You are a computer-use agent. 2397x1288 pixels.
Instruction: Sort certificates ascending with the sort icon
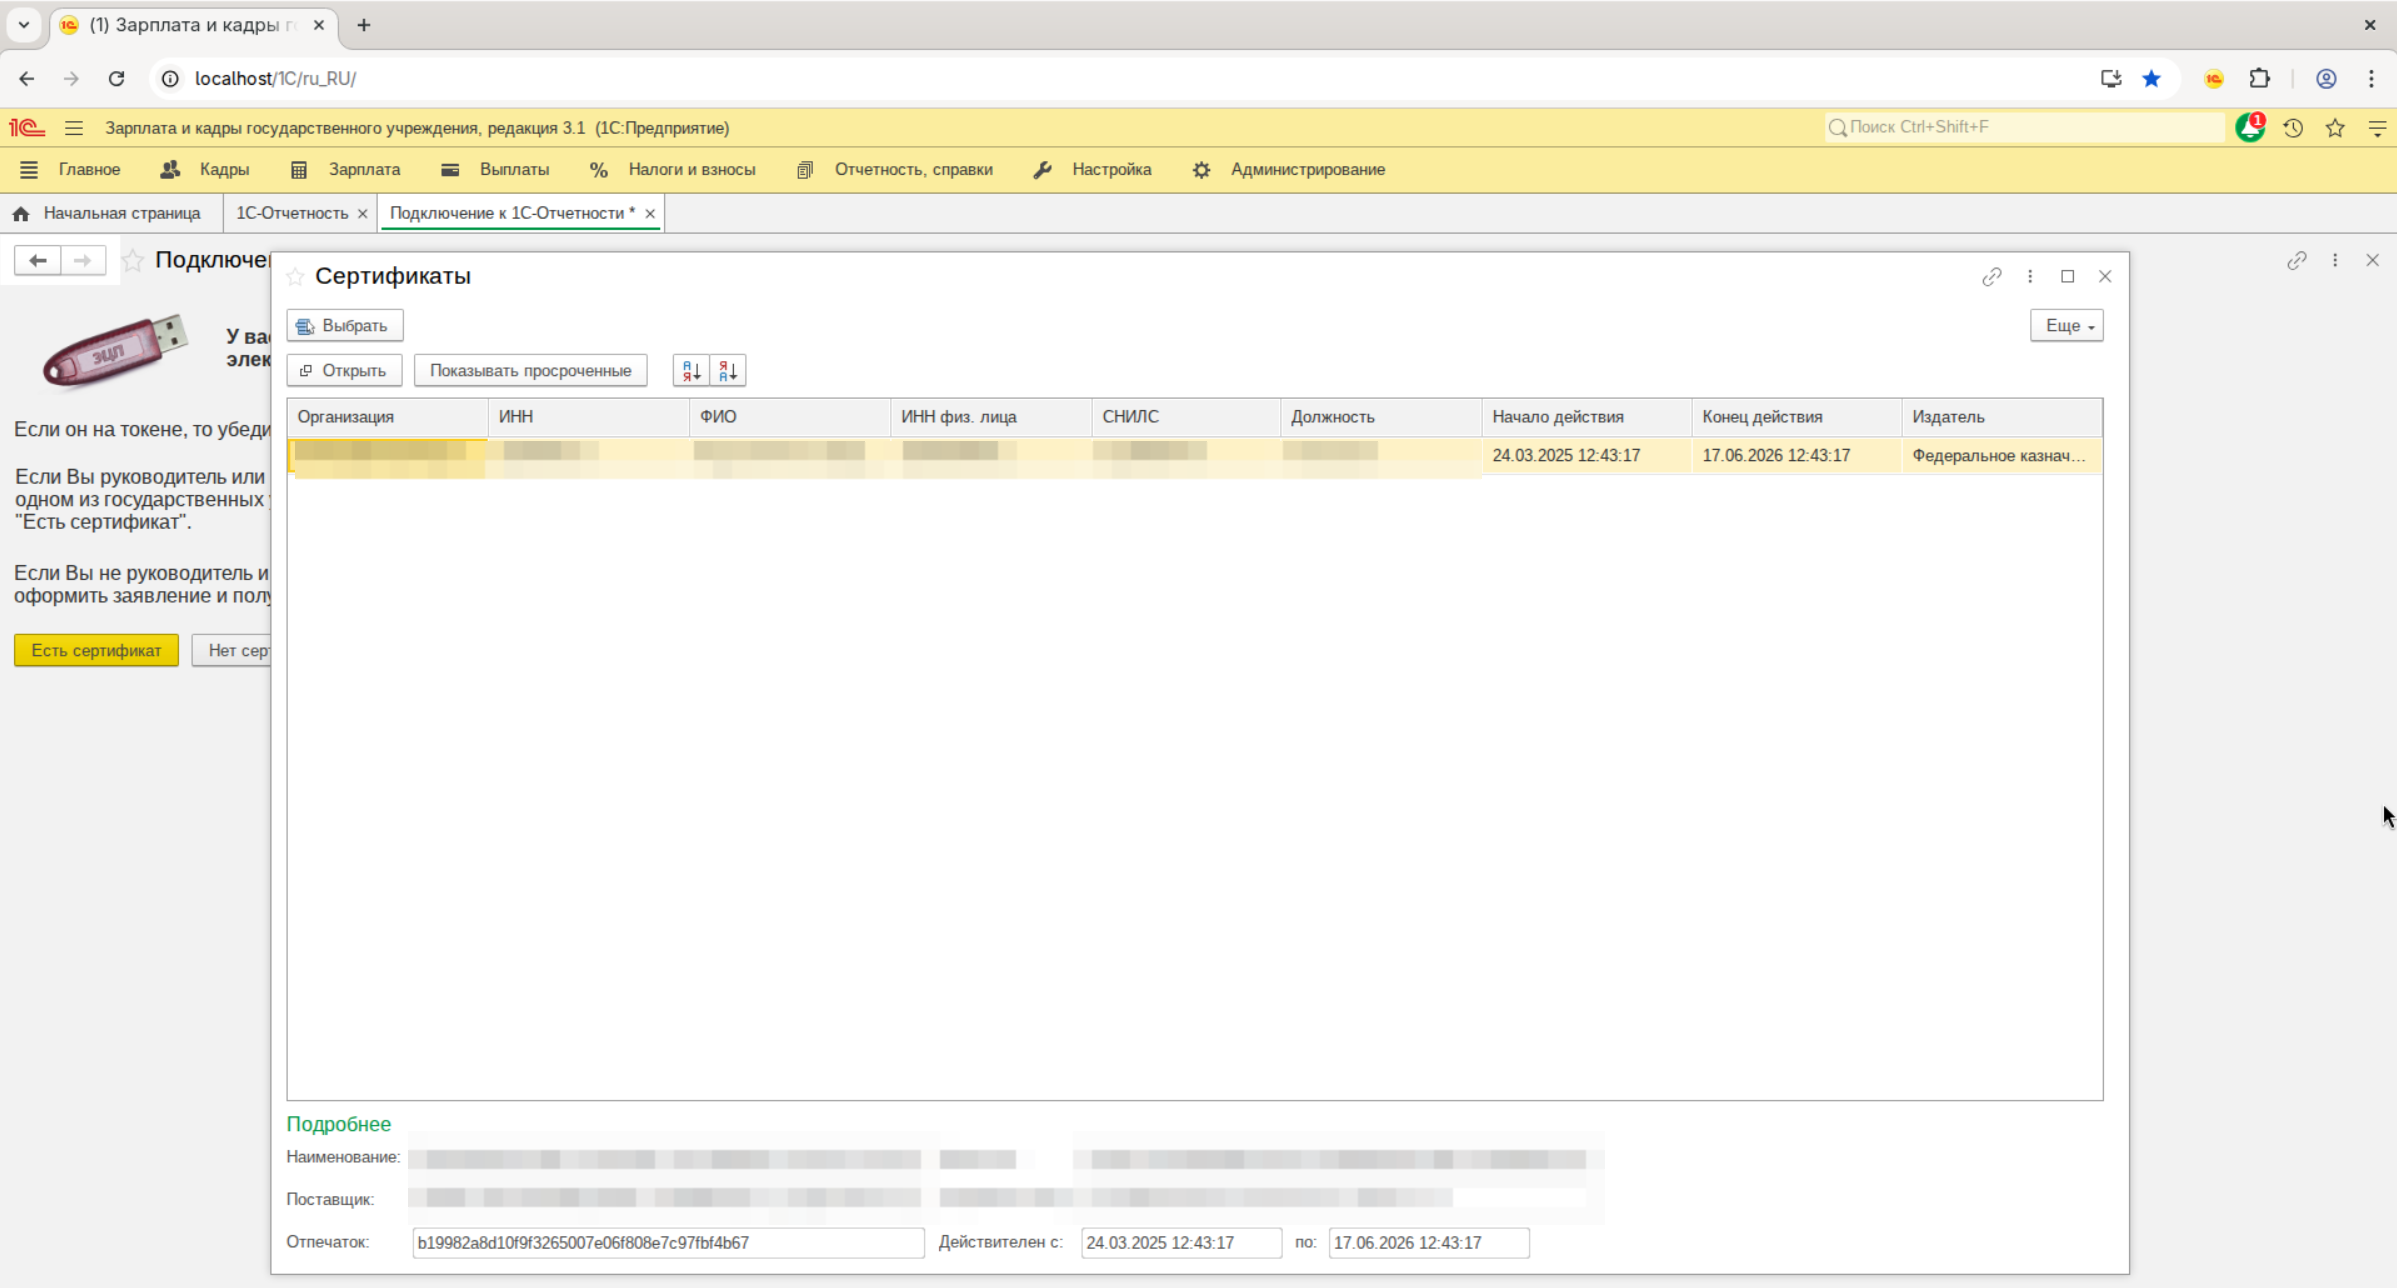(690, 371)
